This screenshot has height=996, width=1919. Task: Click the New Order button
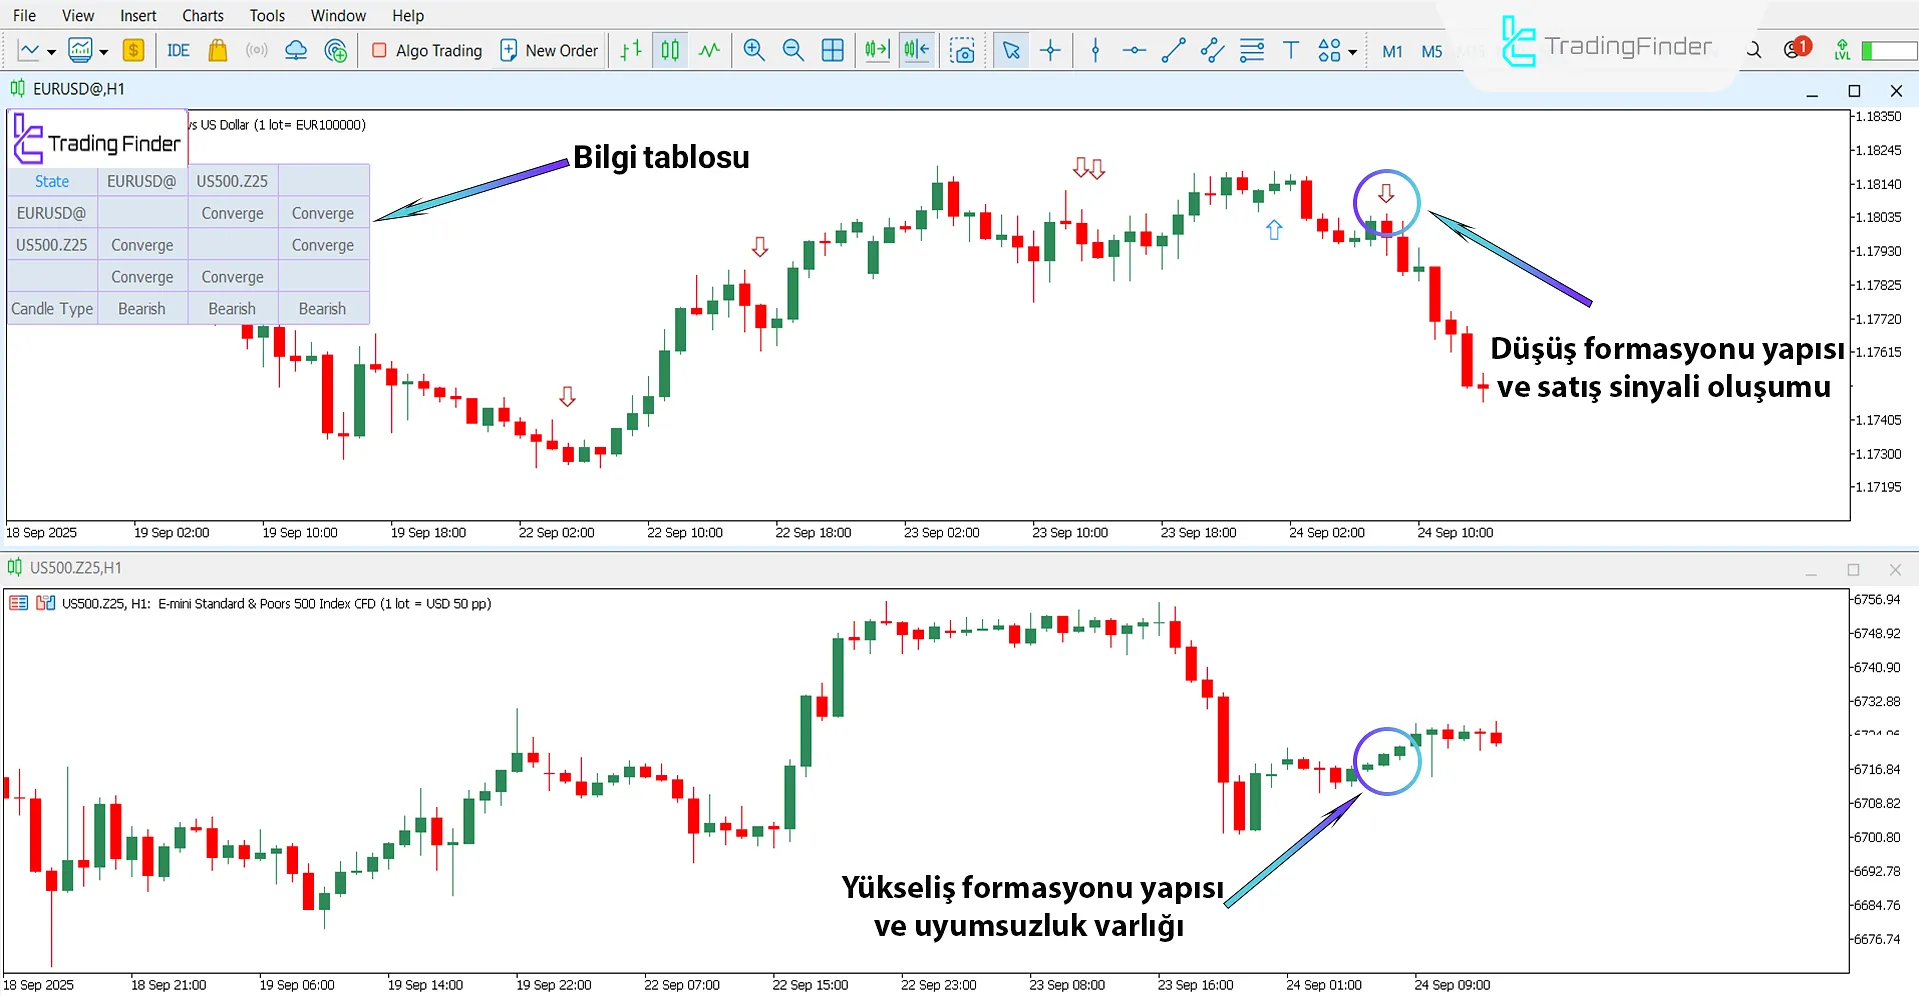[549, 50]
